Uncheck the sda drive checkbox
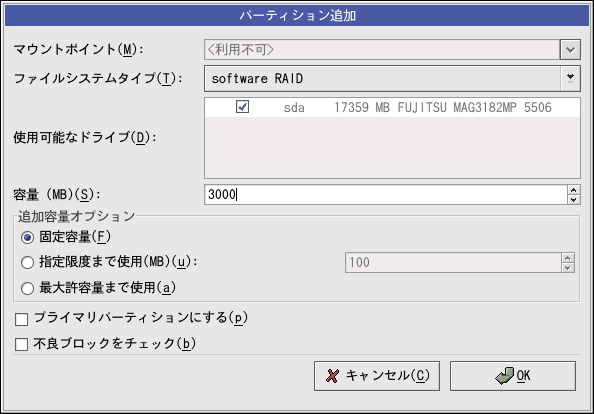 (x=242, y=107)
